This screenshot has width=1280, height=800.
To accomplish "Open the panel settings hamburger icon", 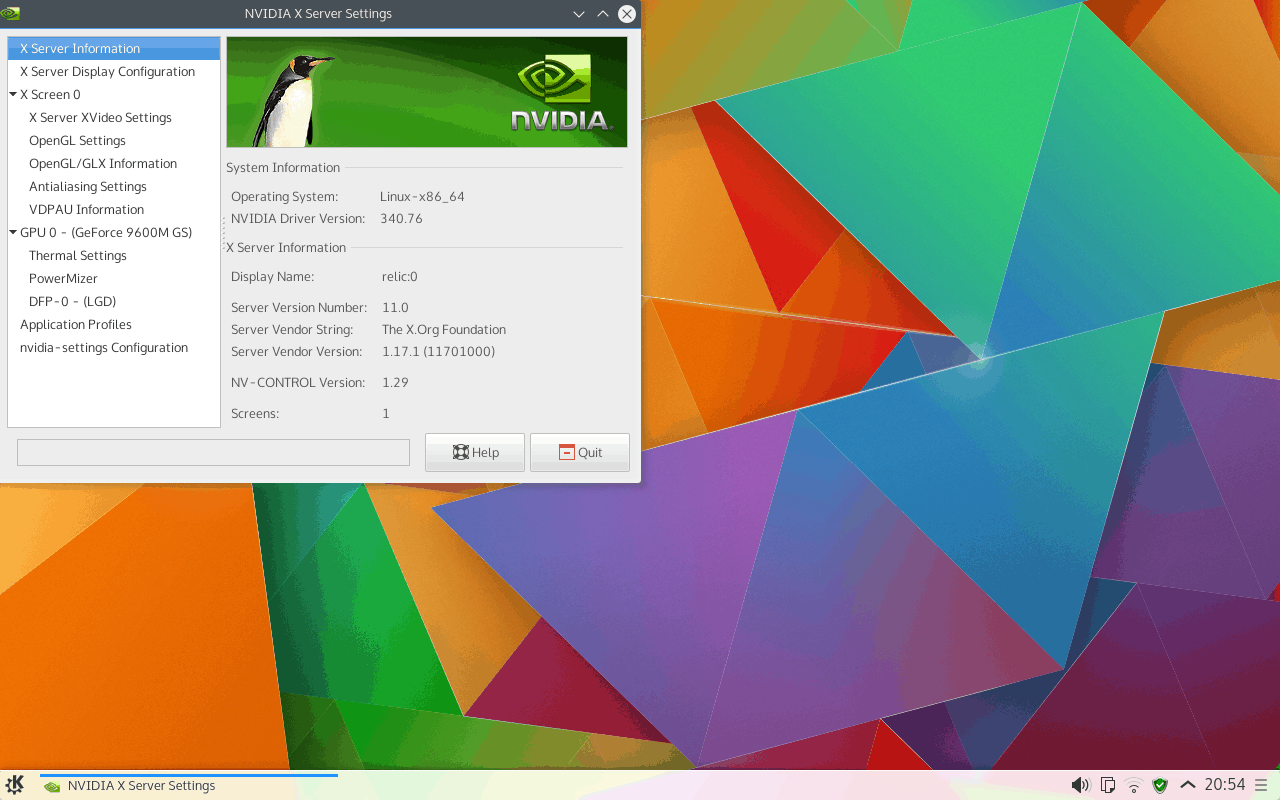I will [x=1261, y=785].
